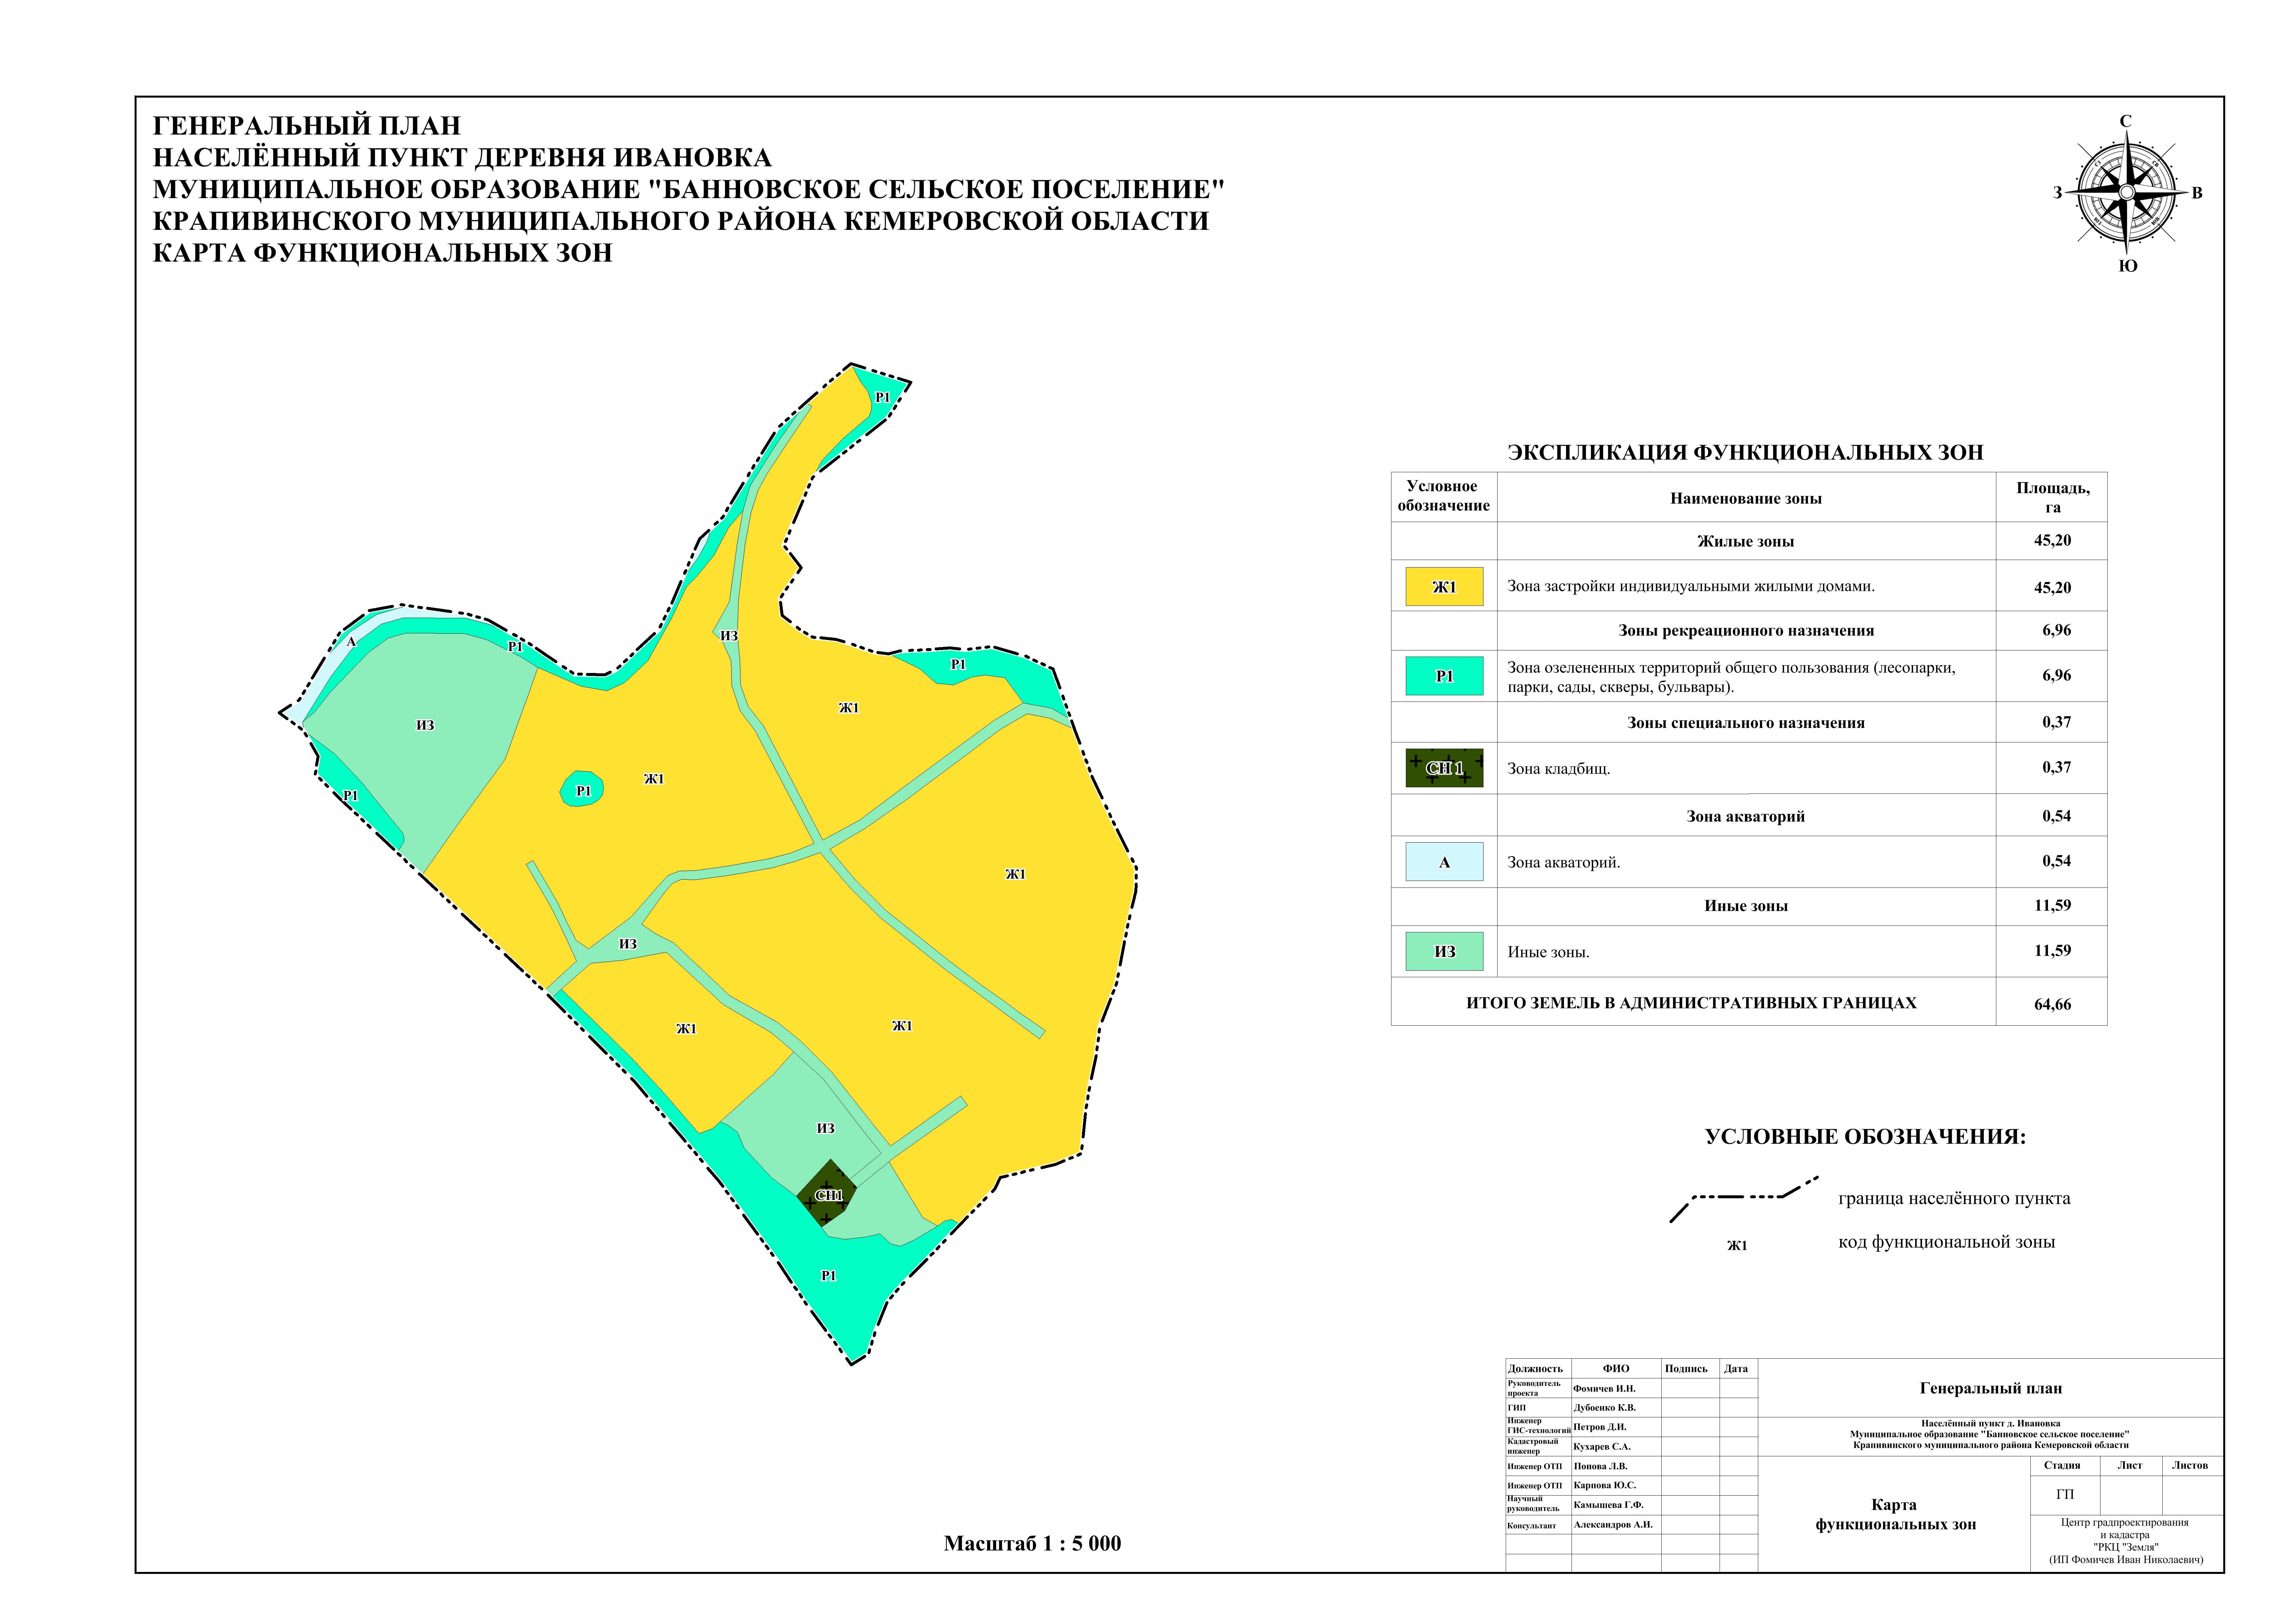Click the cyan Р1 swatch in the legend table

(1444, 676)
